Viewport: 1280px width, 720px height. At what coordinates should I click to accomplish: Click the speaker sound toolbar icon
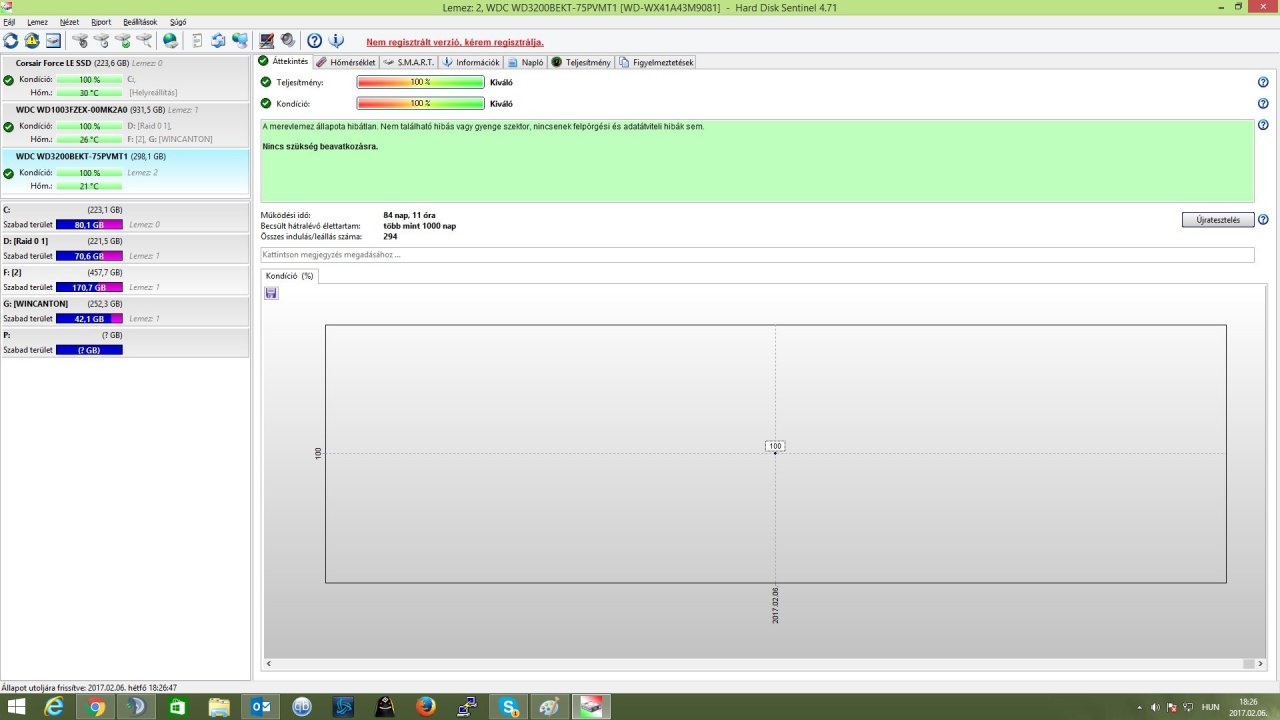coord(288,41)
